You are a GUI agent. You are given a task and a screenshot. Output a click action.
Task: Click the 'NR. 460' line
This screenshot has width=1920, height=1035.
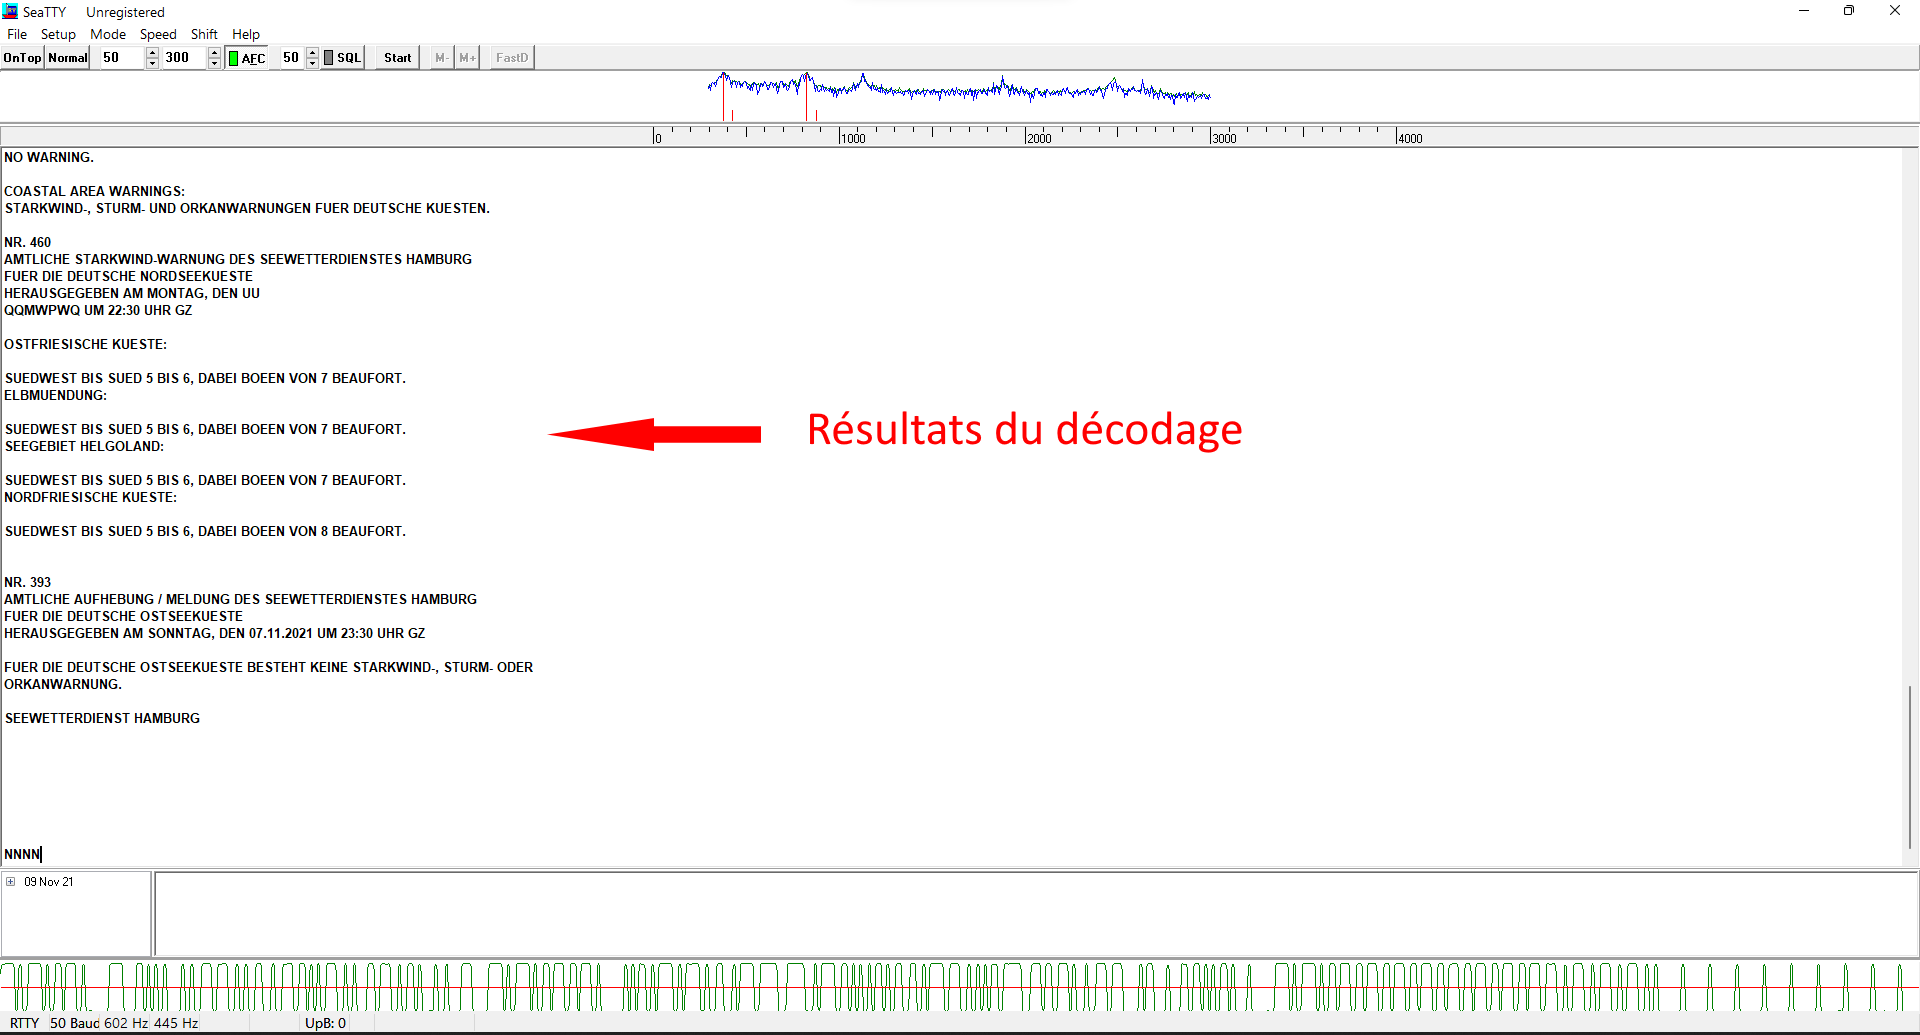(x=27, y=242)
